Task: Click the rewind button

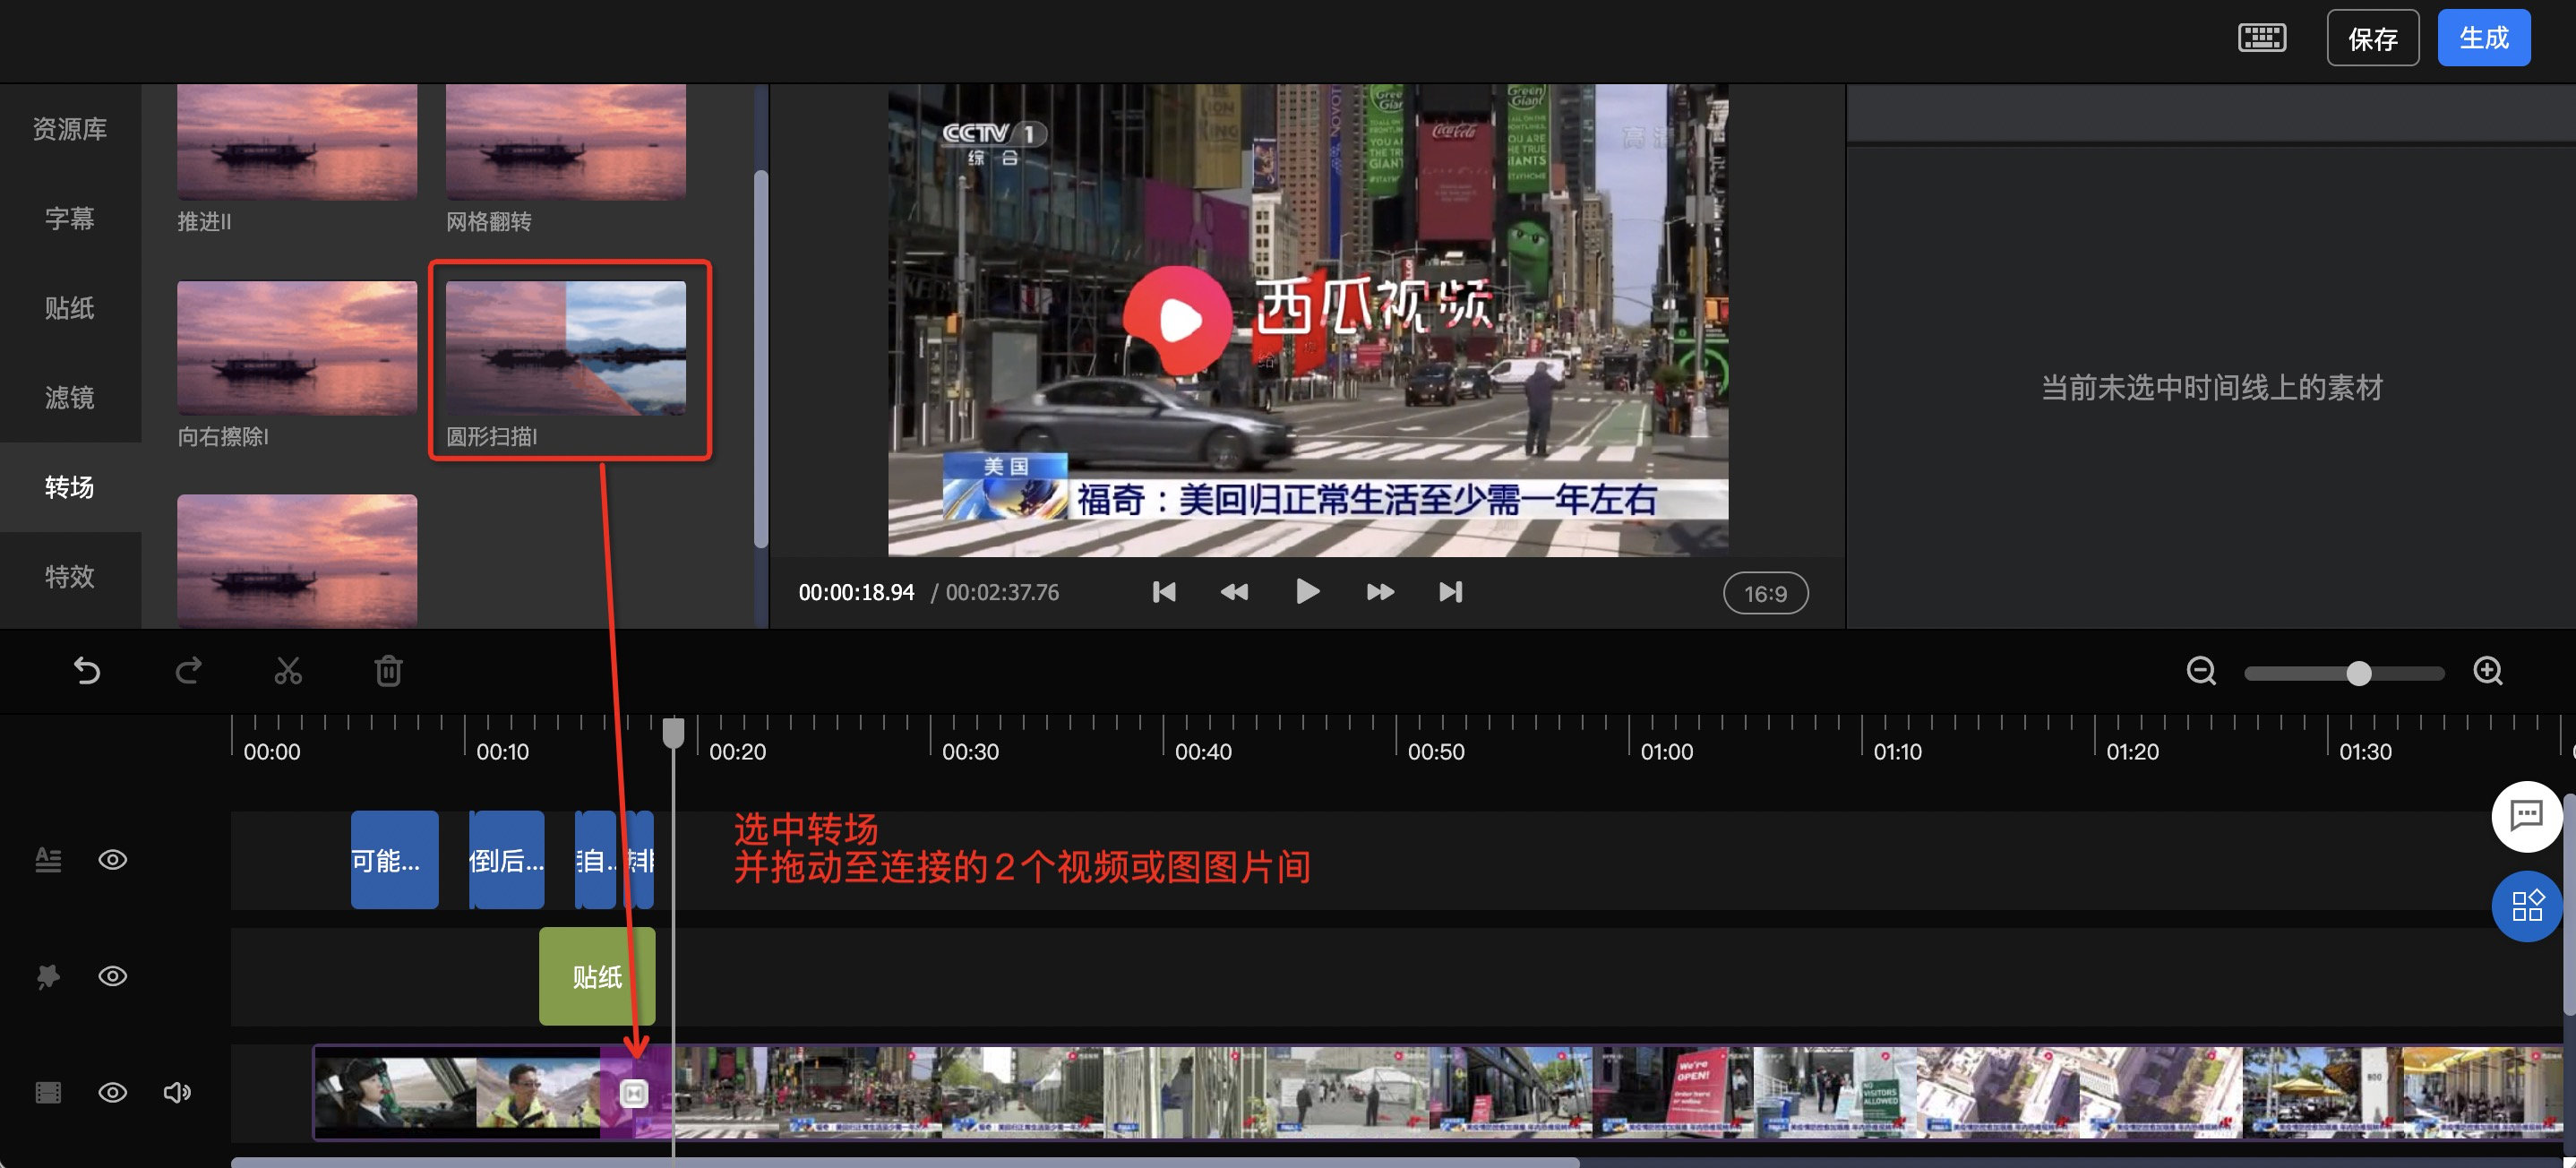Action: pos(1235,592)
